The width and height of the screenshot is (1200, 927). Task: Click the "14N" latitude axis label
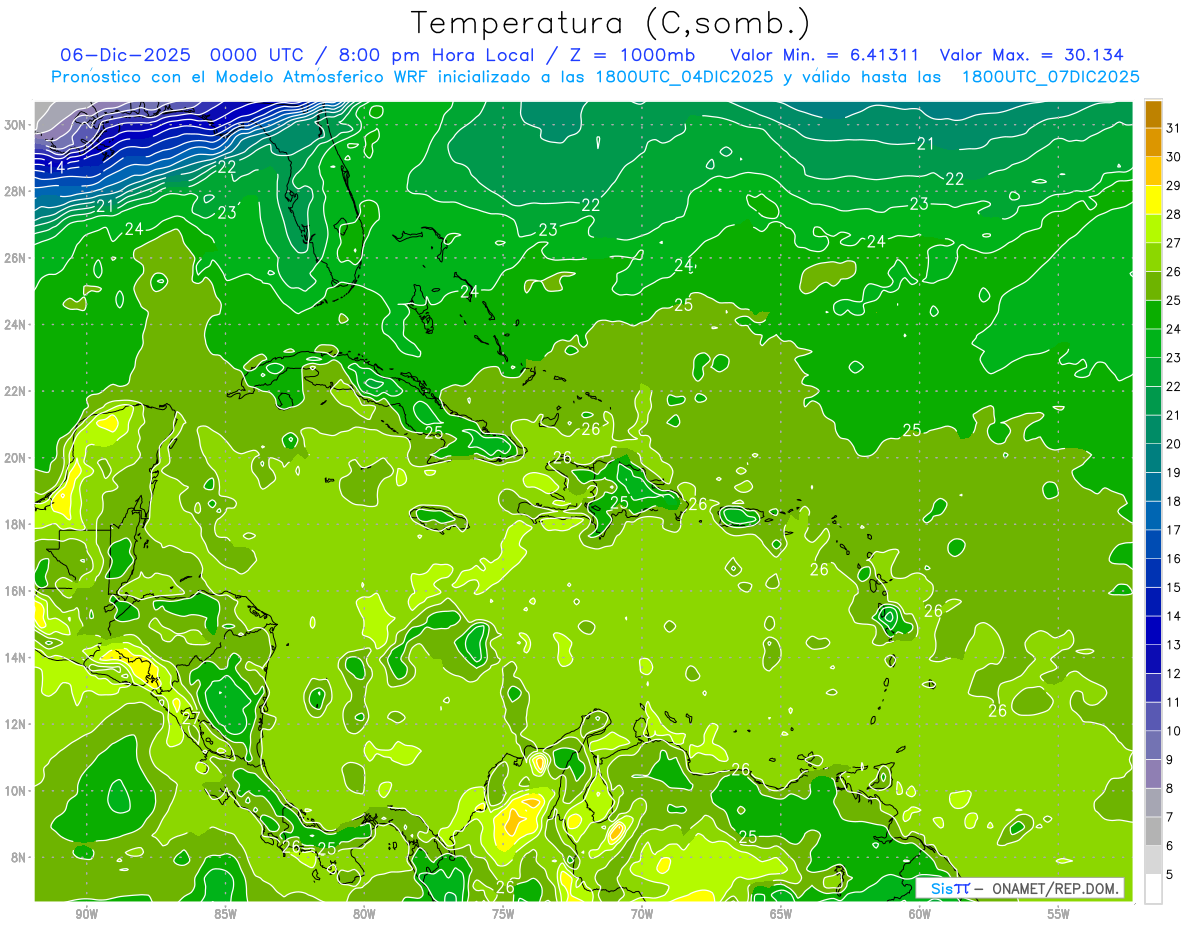[17, 657]
